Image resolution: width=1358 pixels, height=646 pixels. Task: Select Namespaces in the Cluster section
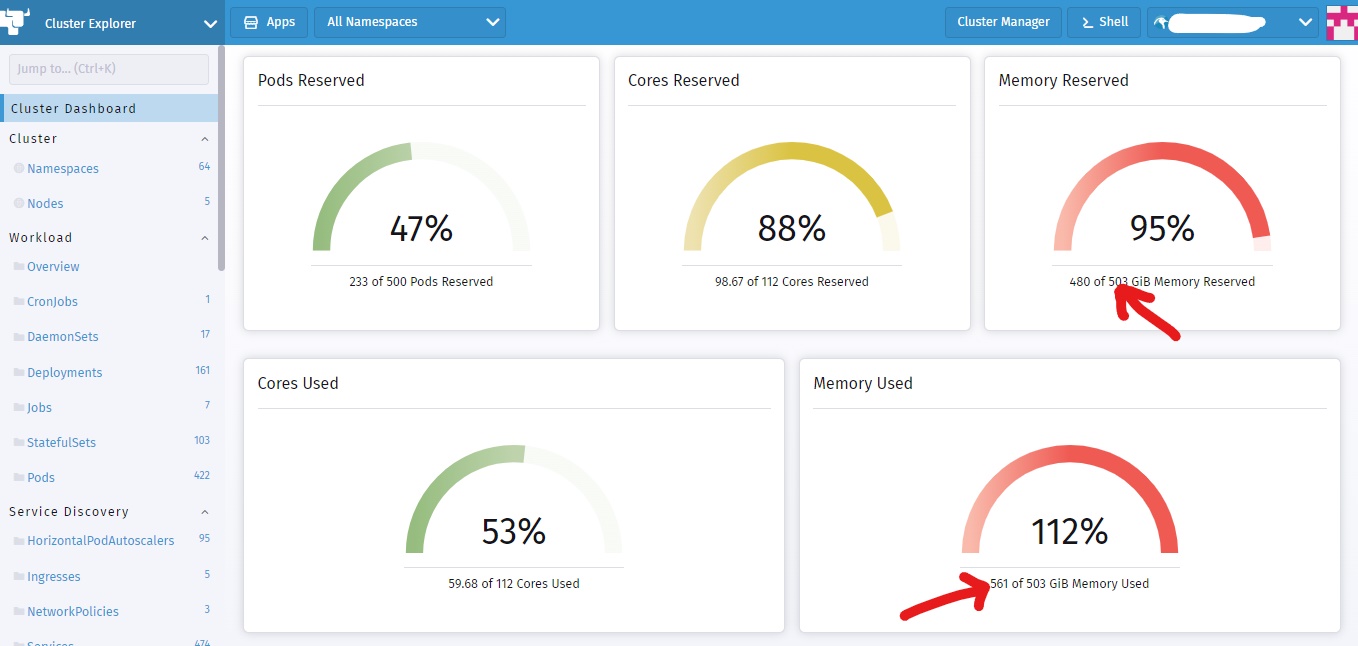click(x=64, y=168)
